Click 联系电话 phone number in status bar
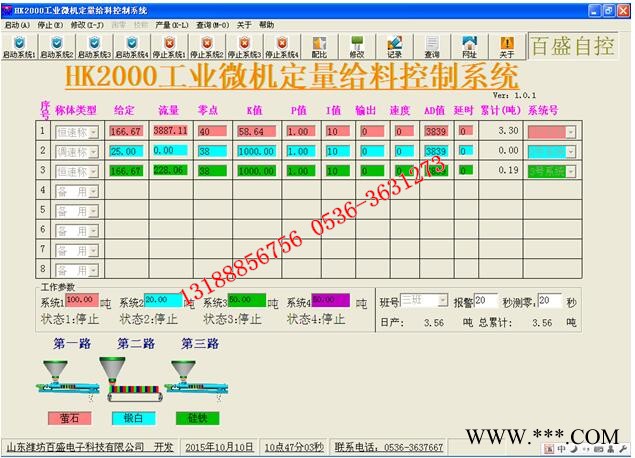The height and width of the screenshot is (458, 635). point(388,447)
